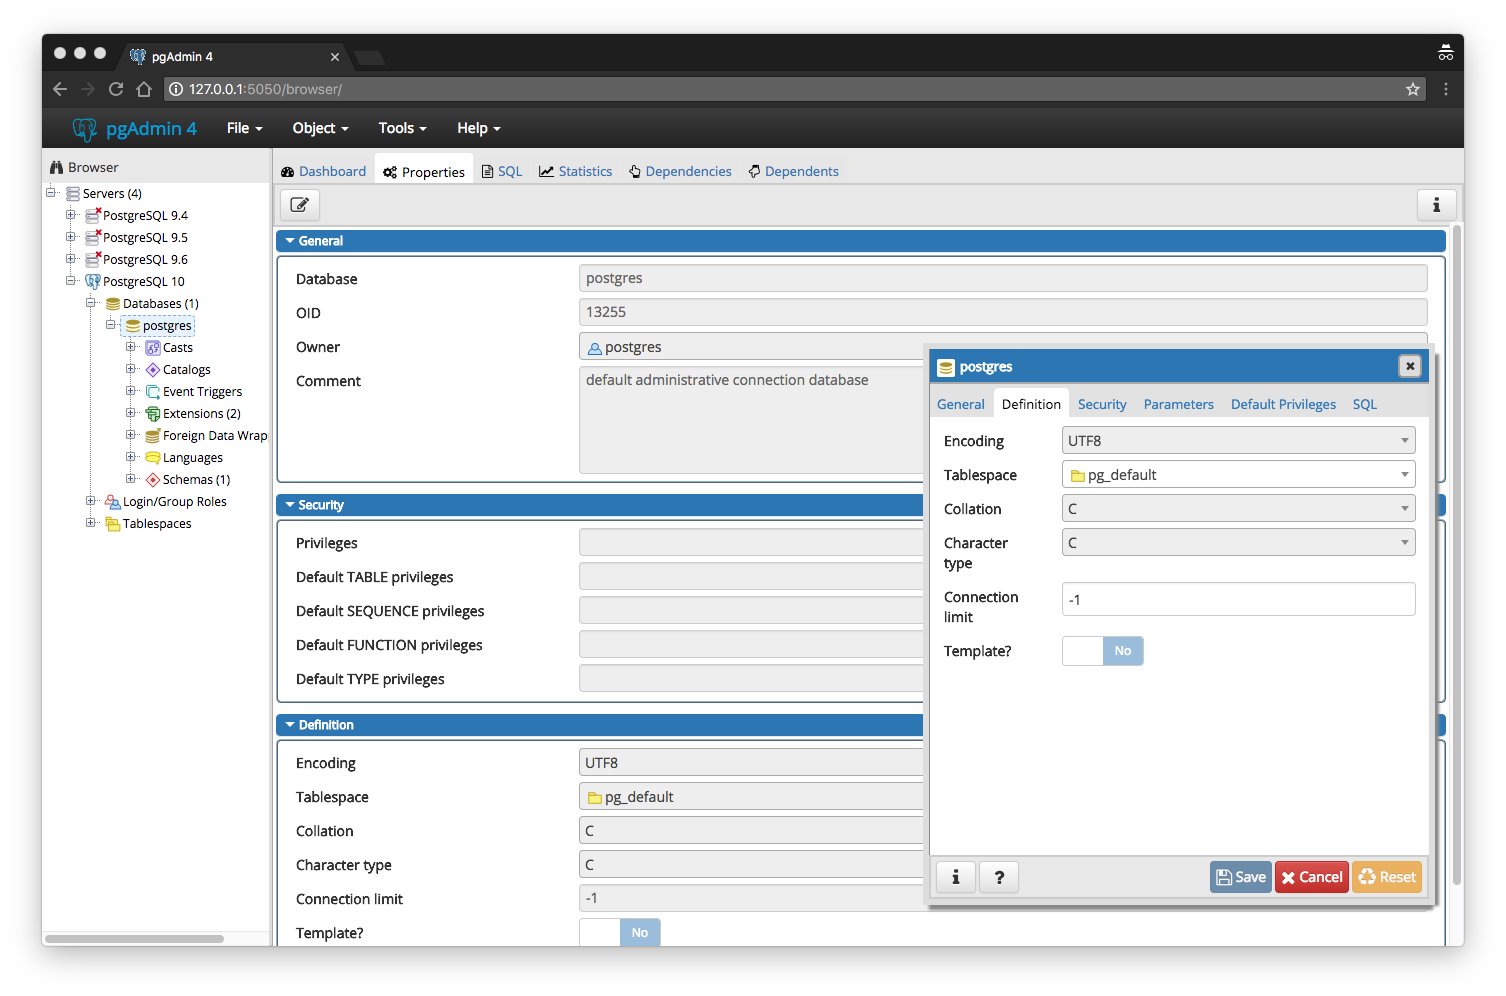Image resolution: width=1506 pixels, height=996 pixels.
Task: Click the Event Triggers icon
Action: click(x=153, y=391)
